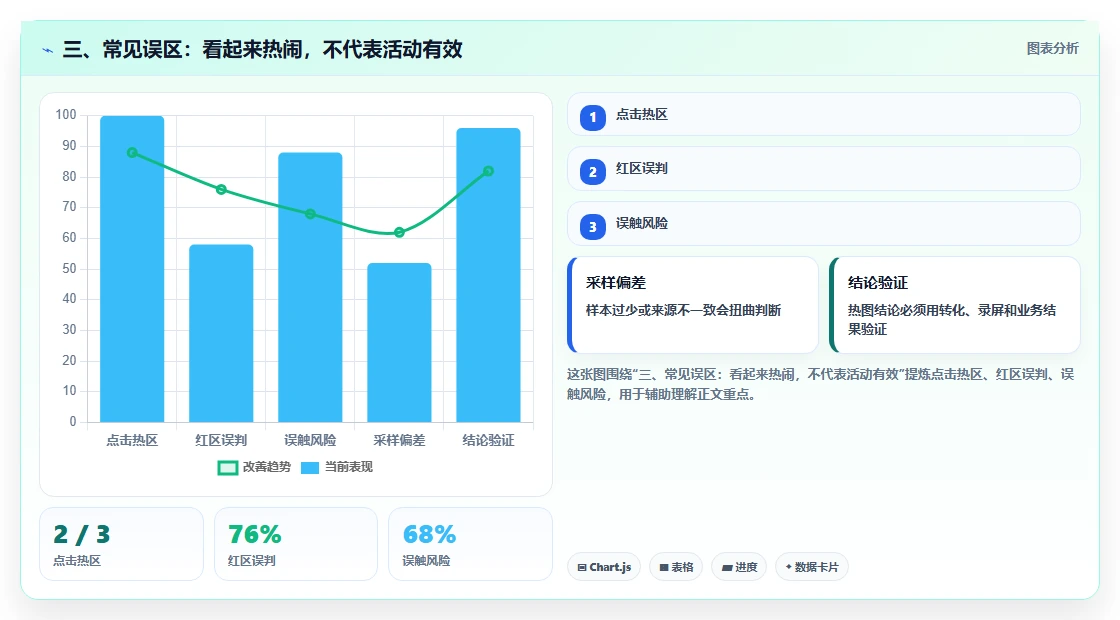Click x-axis label 结论验证
This screenshot has height=620, width=1120.
point(489,440)
